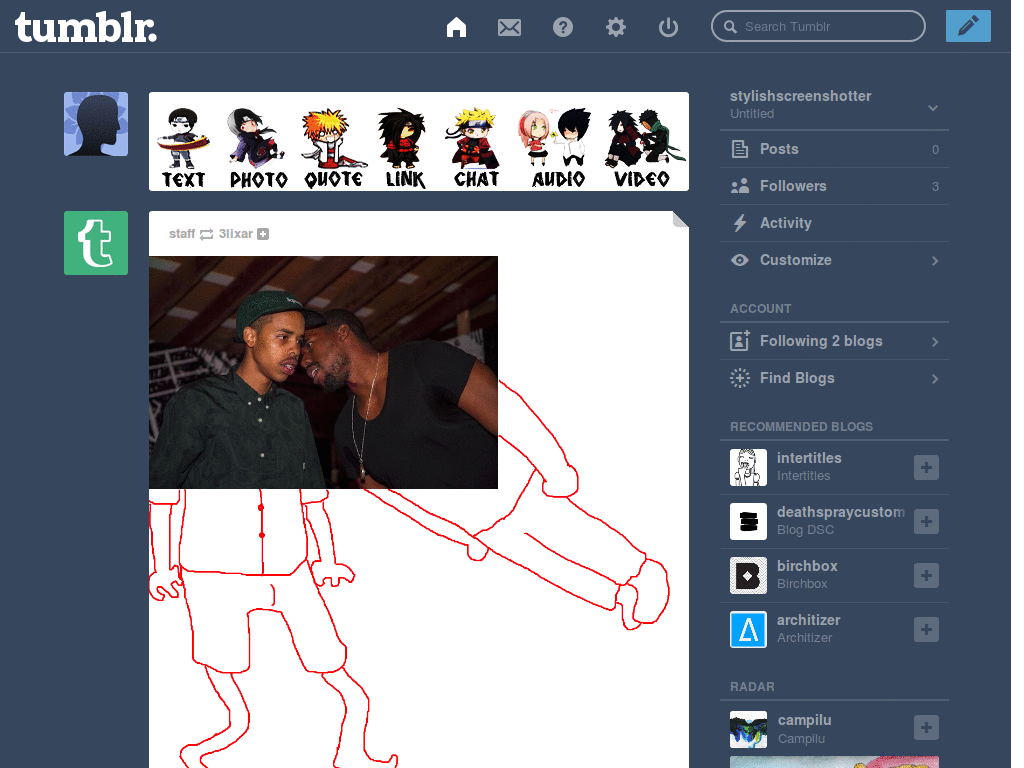
Task: Open the birchbox blog name link
Action: click(x=807, y=566)
